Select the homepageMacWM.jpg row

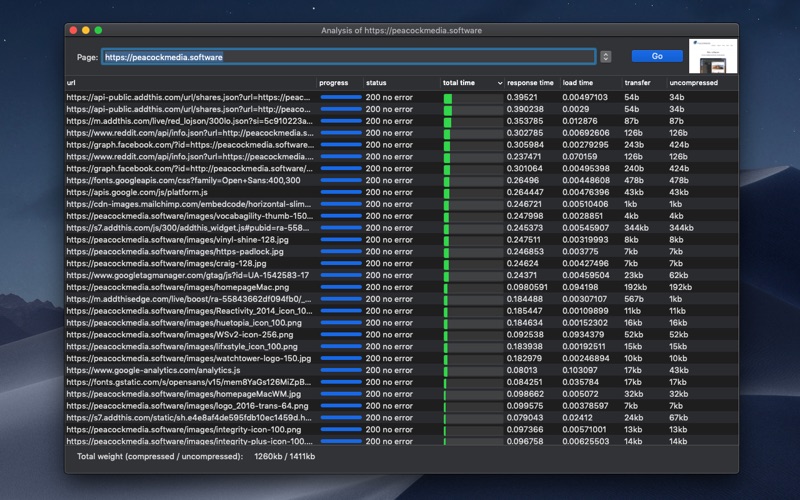coord(402,394)
